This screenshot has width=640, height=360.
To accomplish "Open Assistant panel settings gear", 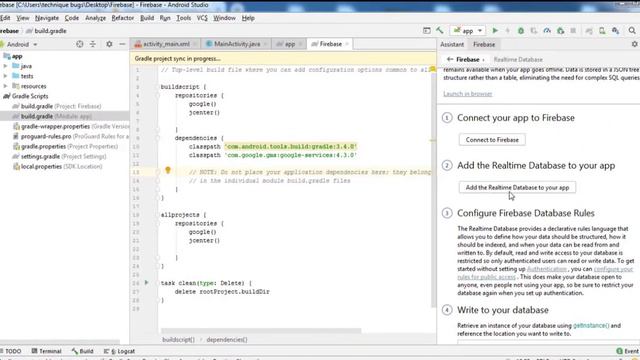I will tap(634, 44).
